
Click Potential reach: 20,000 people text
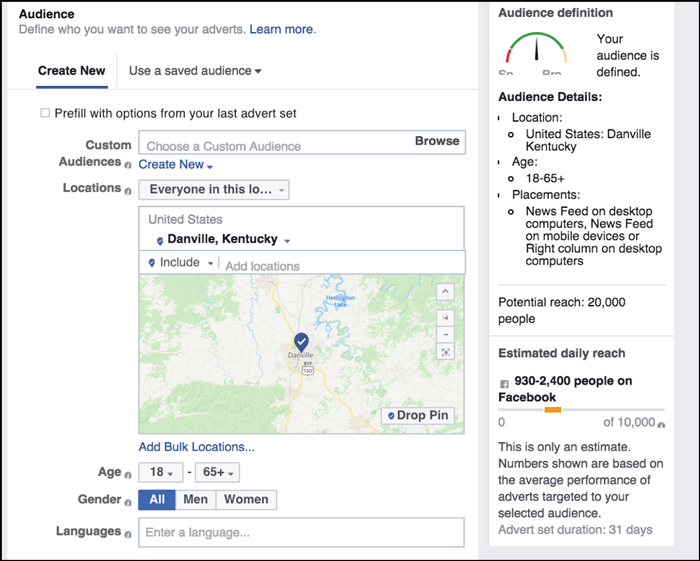[562, 311]
